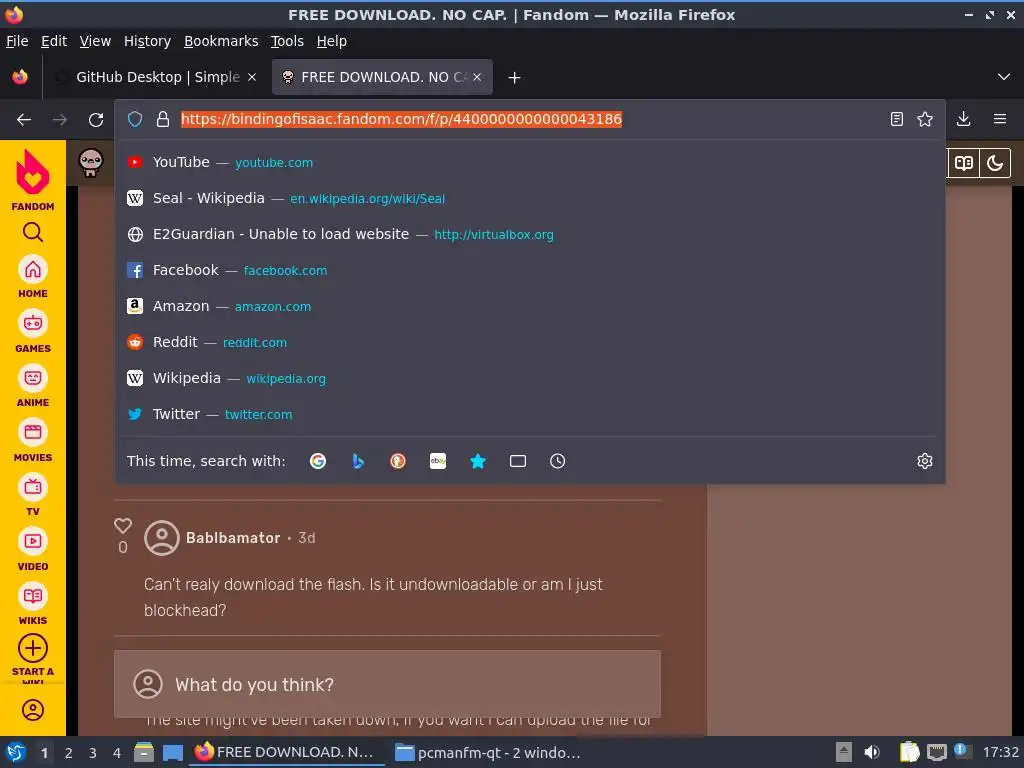
Task: Open the tracking protection shield icon
Action: click(x=135, y=120)
